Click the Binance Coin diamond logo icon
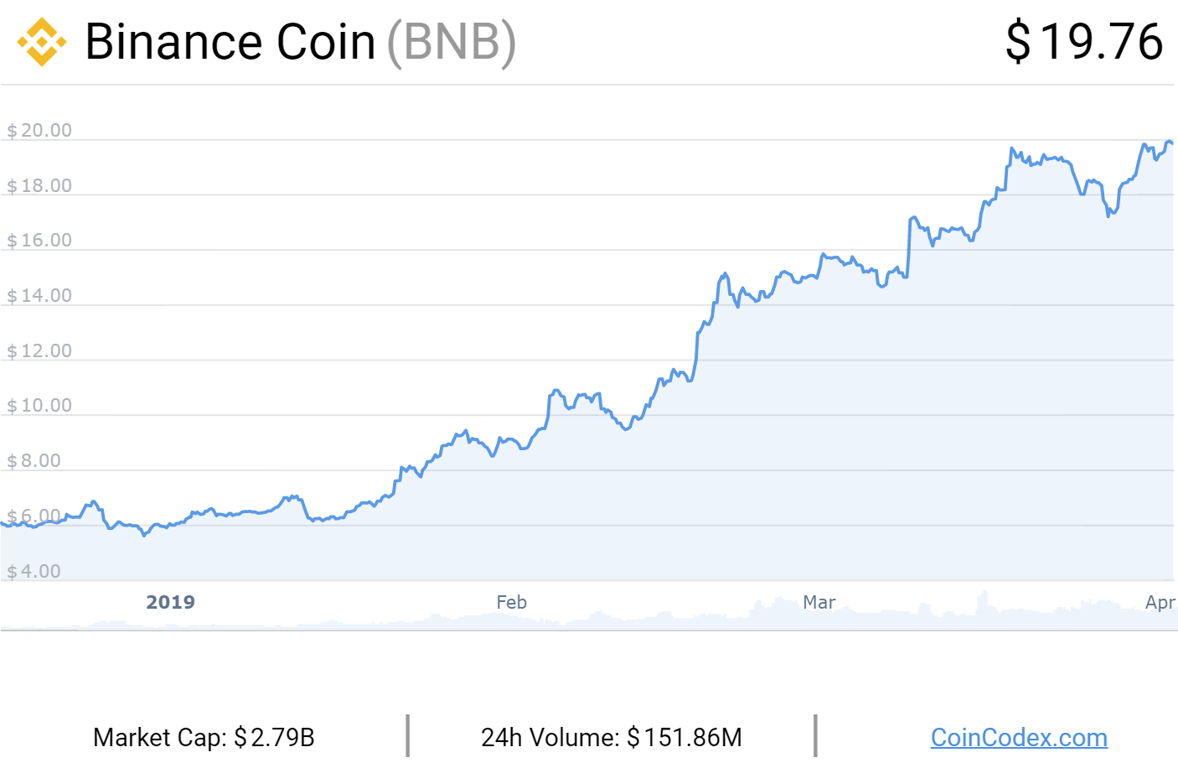Screen dimensions: 1178x768 [41, 42]
